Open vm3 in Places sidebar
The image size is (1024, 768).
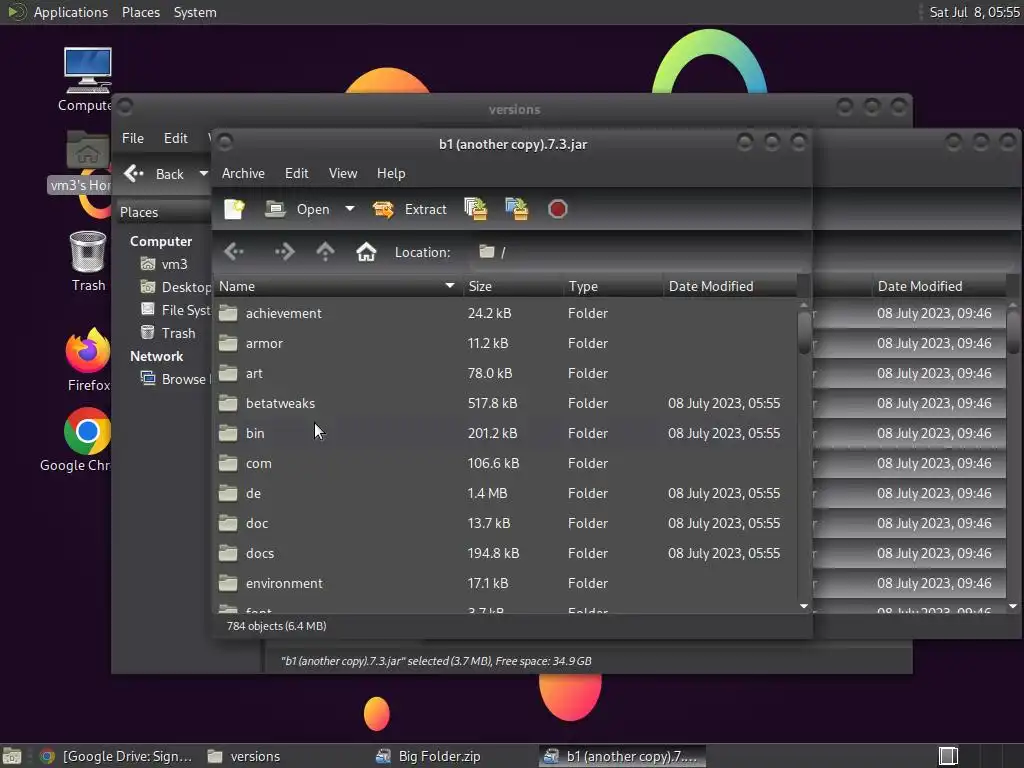click(x=165, y=264)
